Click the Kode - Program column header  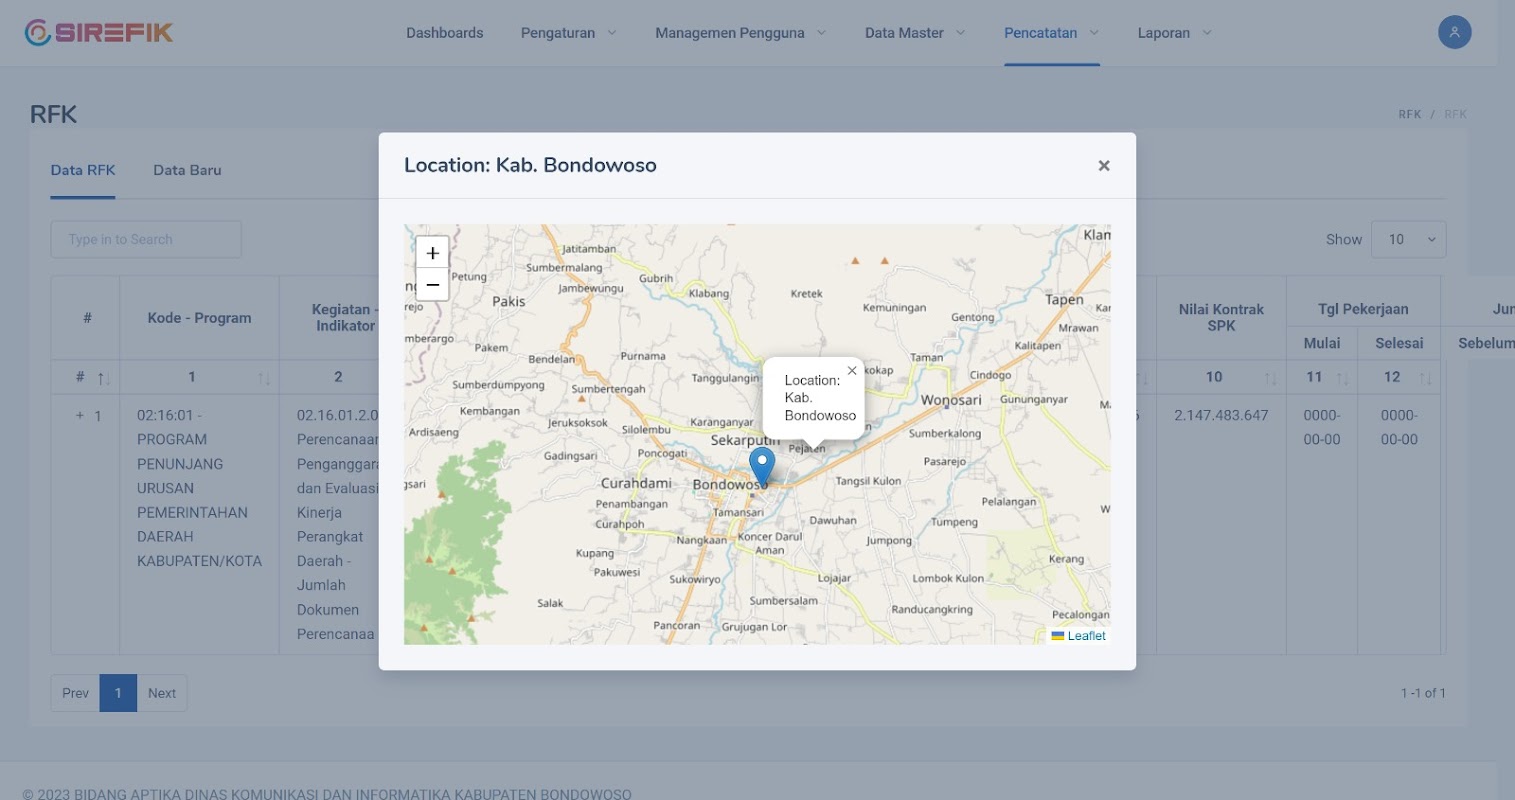pyautogui.click(x=199, y=318)
